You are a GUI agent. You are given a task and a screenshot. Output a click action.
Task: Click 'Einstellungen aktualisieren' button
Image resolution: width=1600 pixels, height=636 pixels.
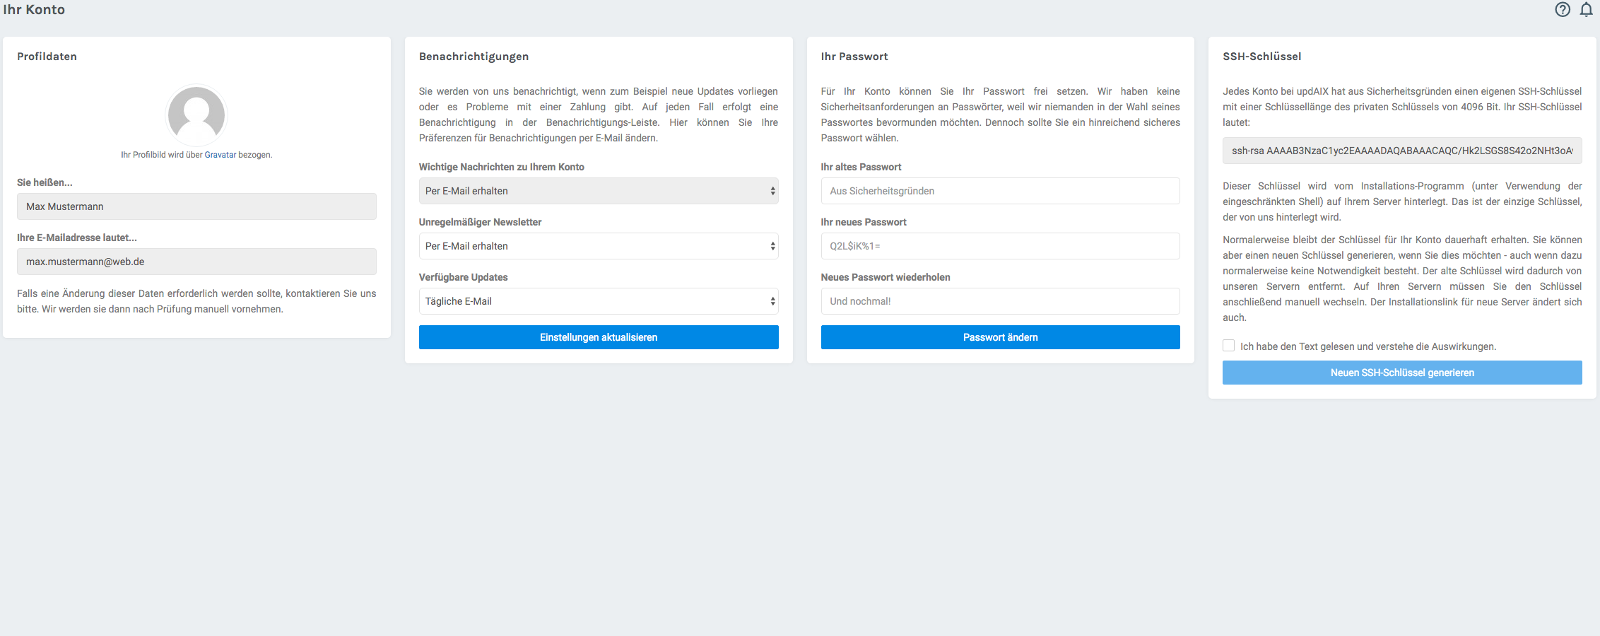point(598,338)
